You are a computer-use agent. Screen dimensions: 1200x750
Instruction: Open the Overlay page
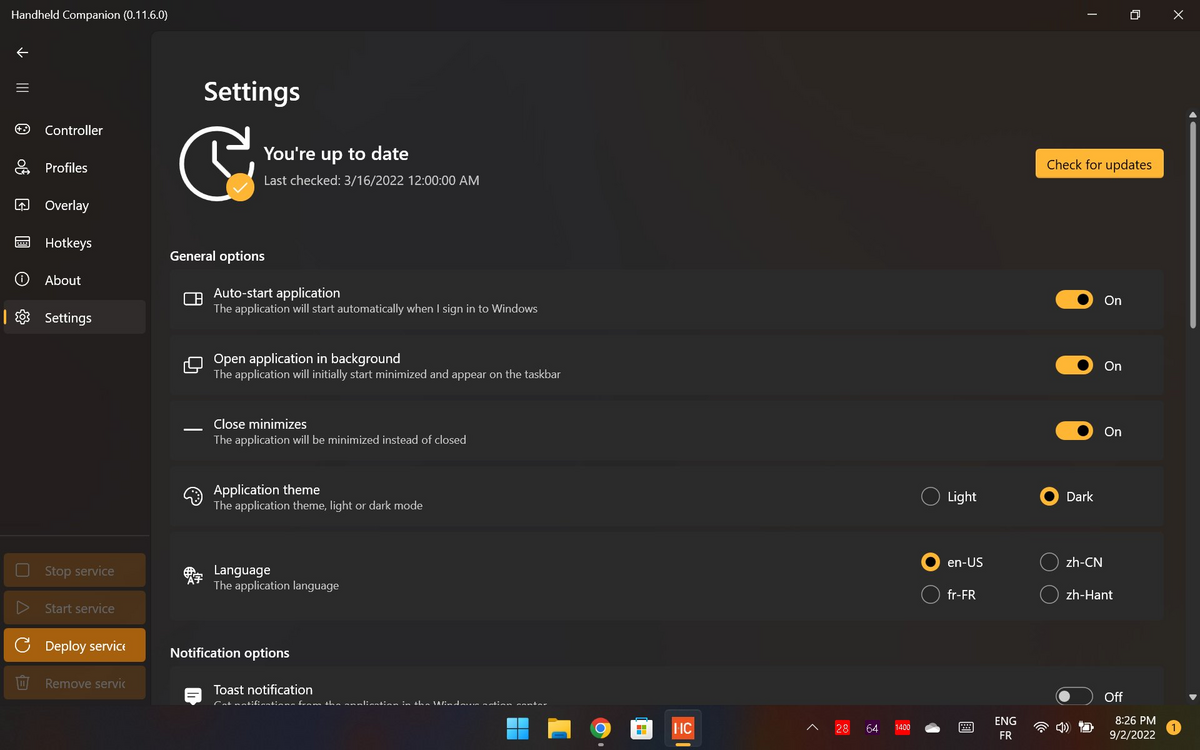tap(75, 205)
